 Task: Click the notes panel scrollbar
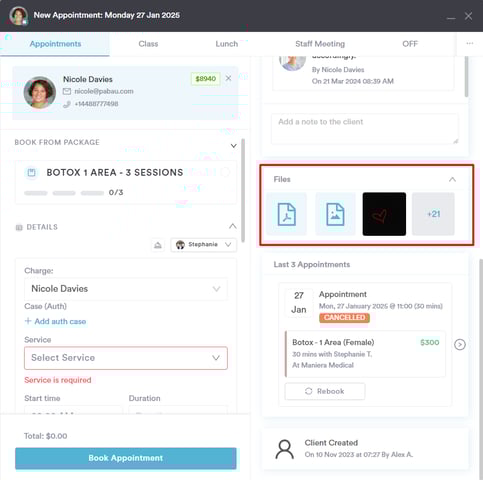coord(466,77)
